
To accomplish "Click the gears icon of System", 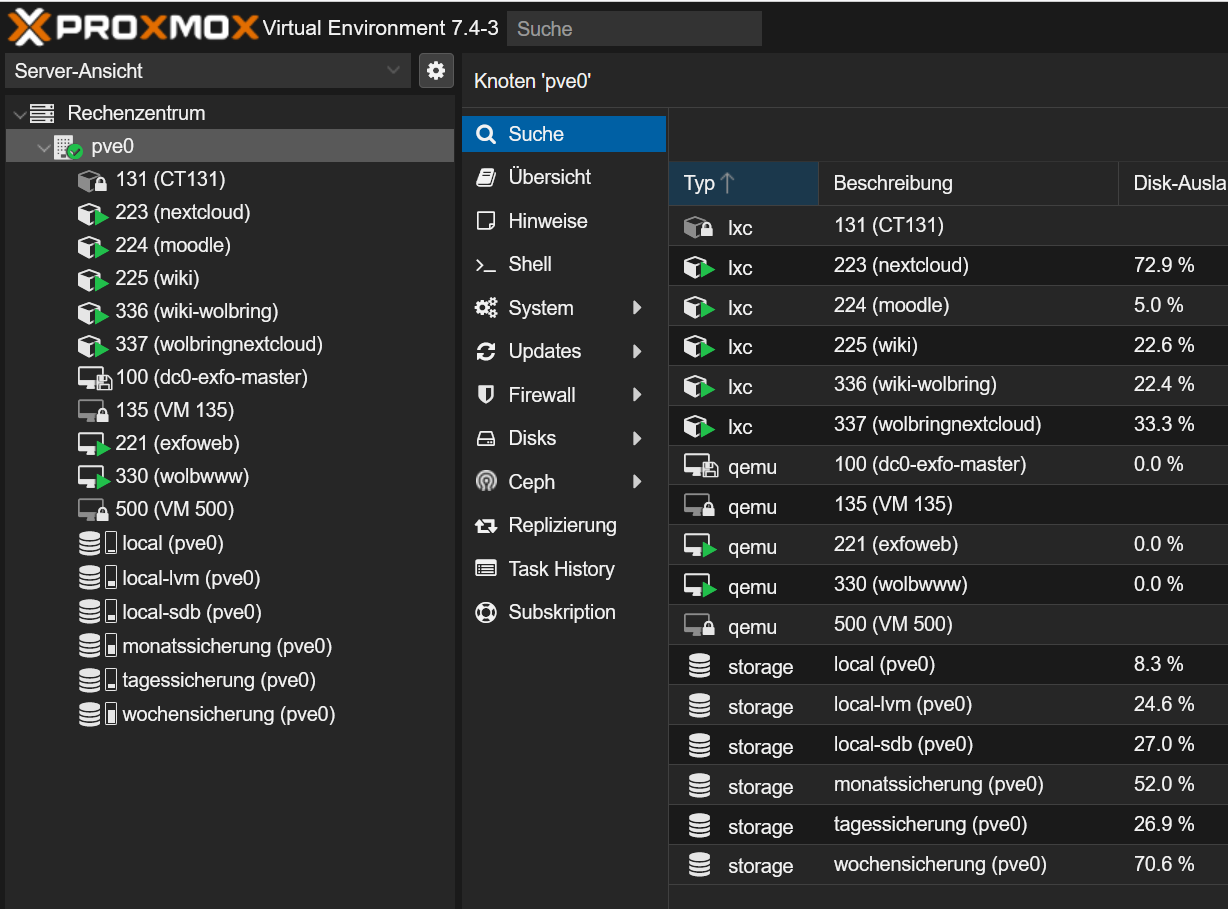I will 486,308.
